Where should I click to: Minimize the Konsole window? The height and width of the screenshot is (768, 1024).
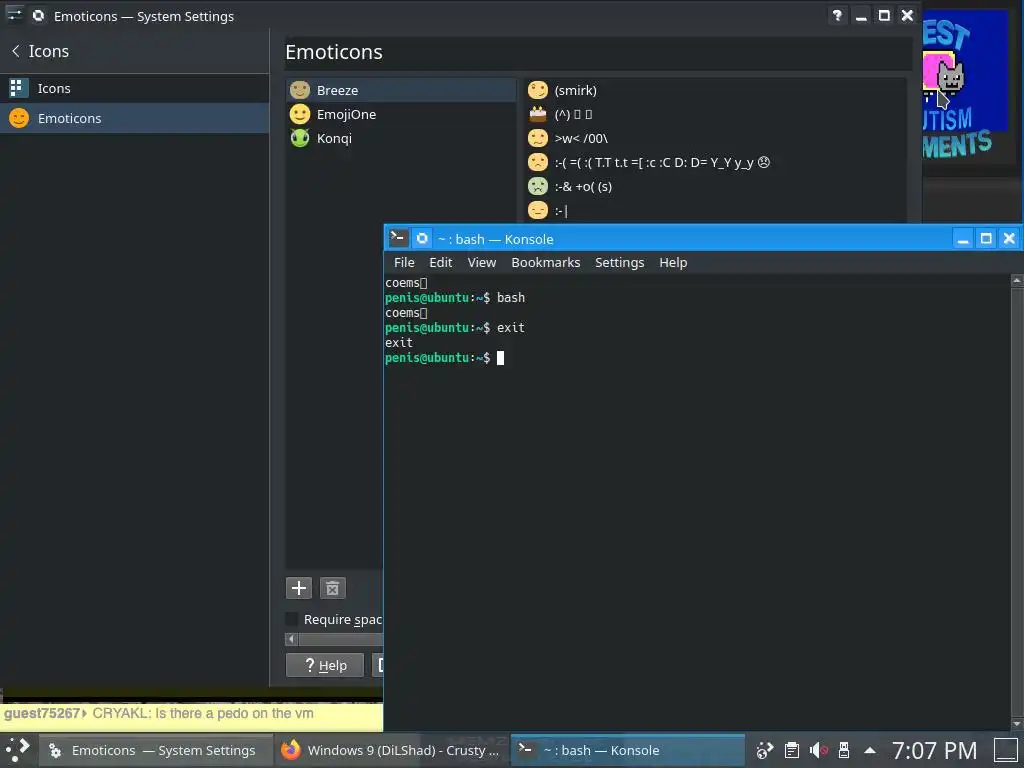[962, 238]
